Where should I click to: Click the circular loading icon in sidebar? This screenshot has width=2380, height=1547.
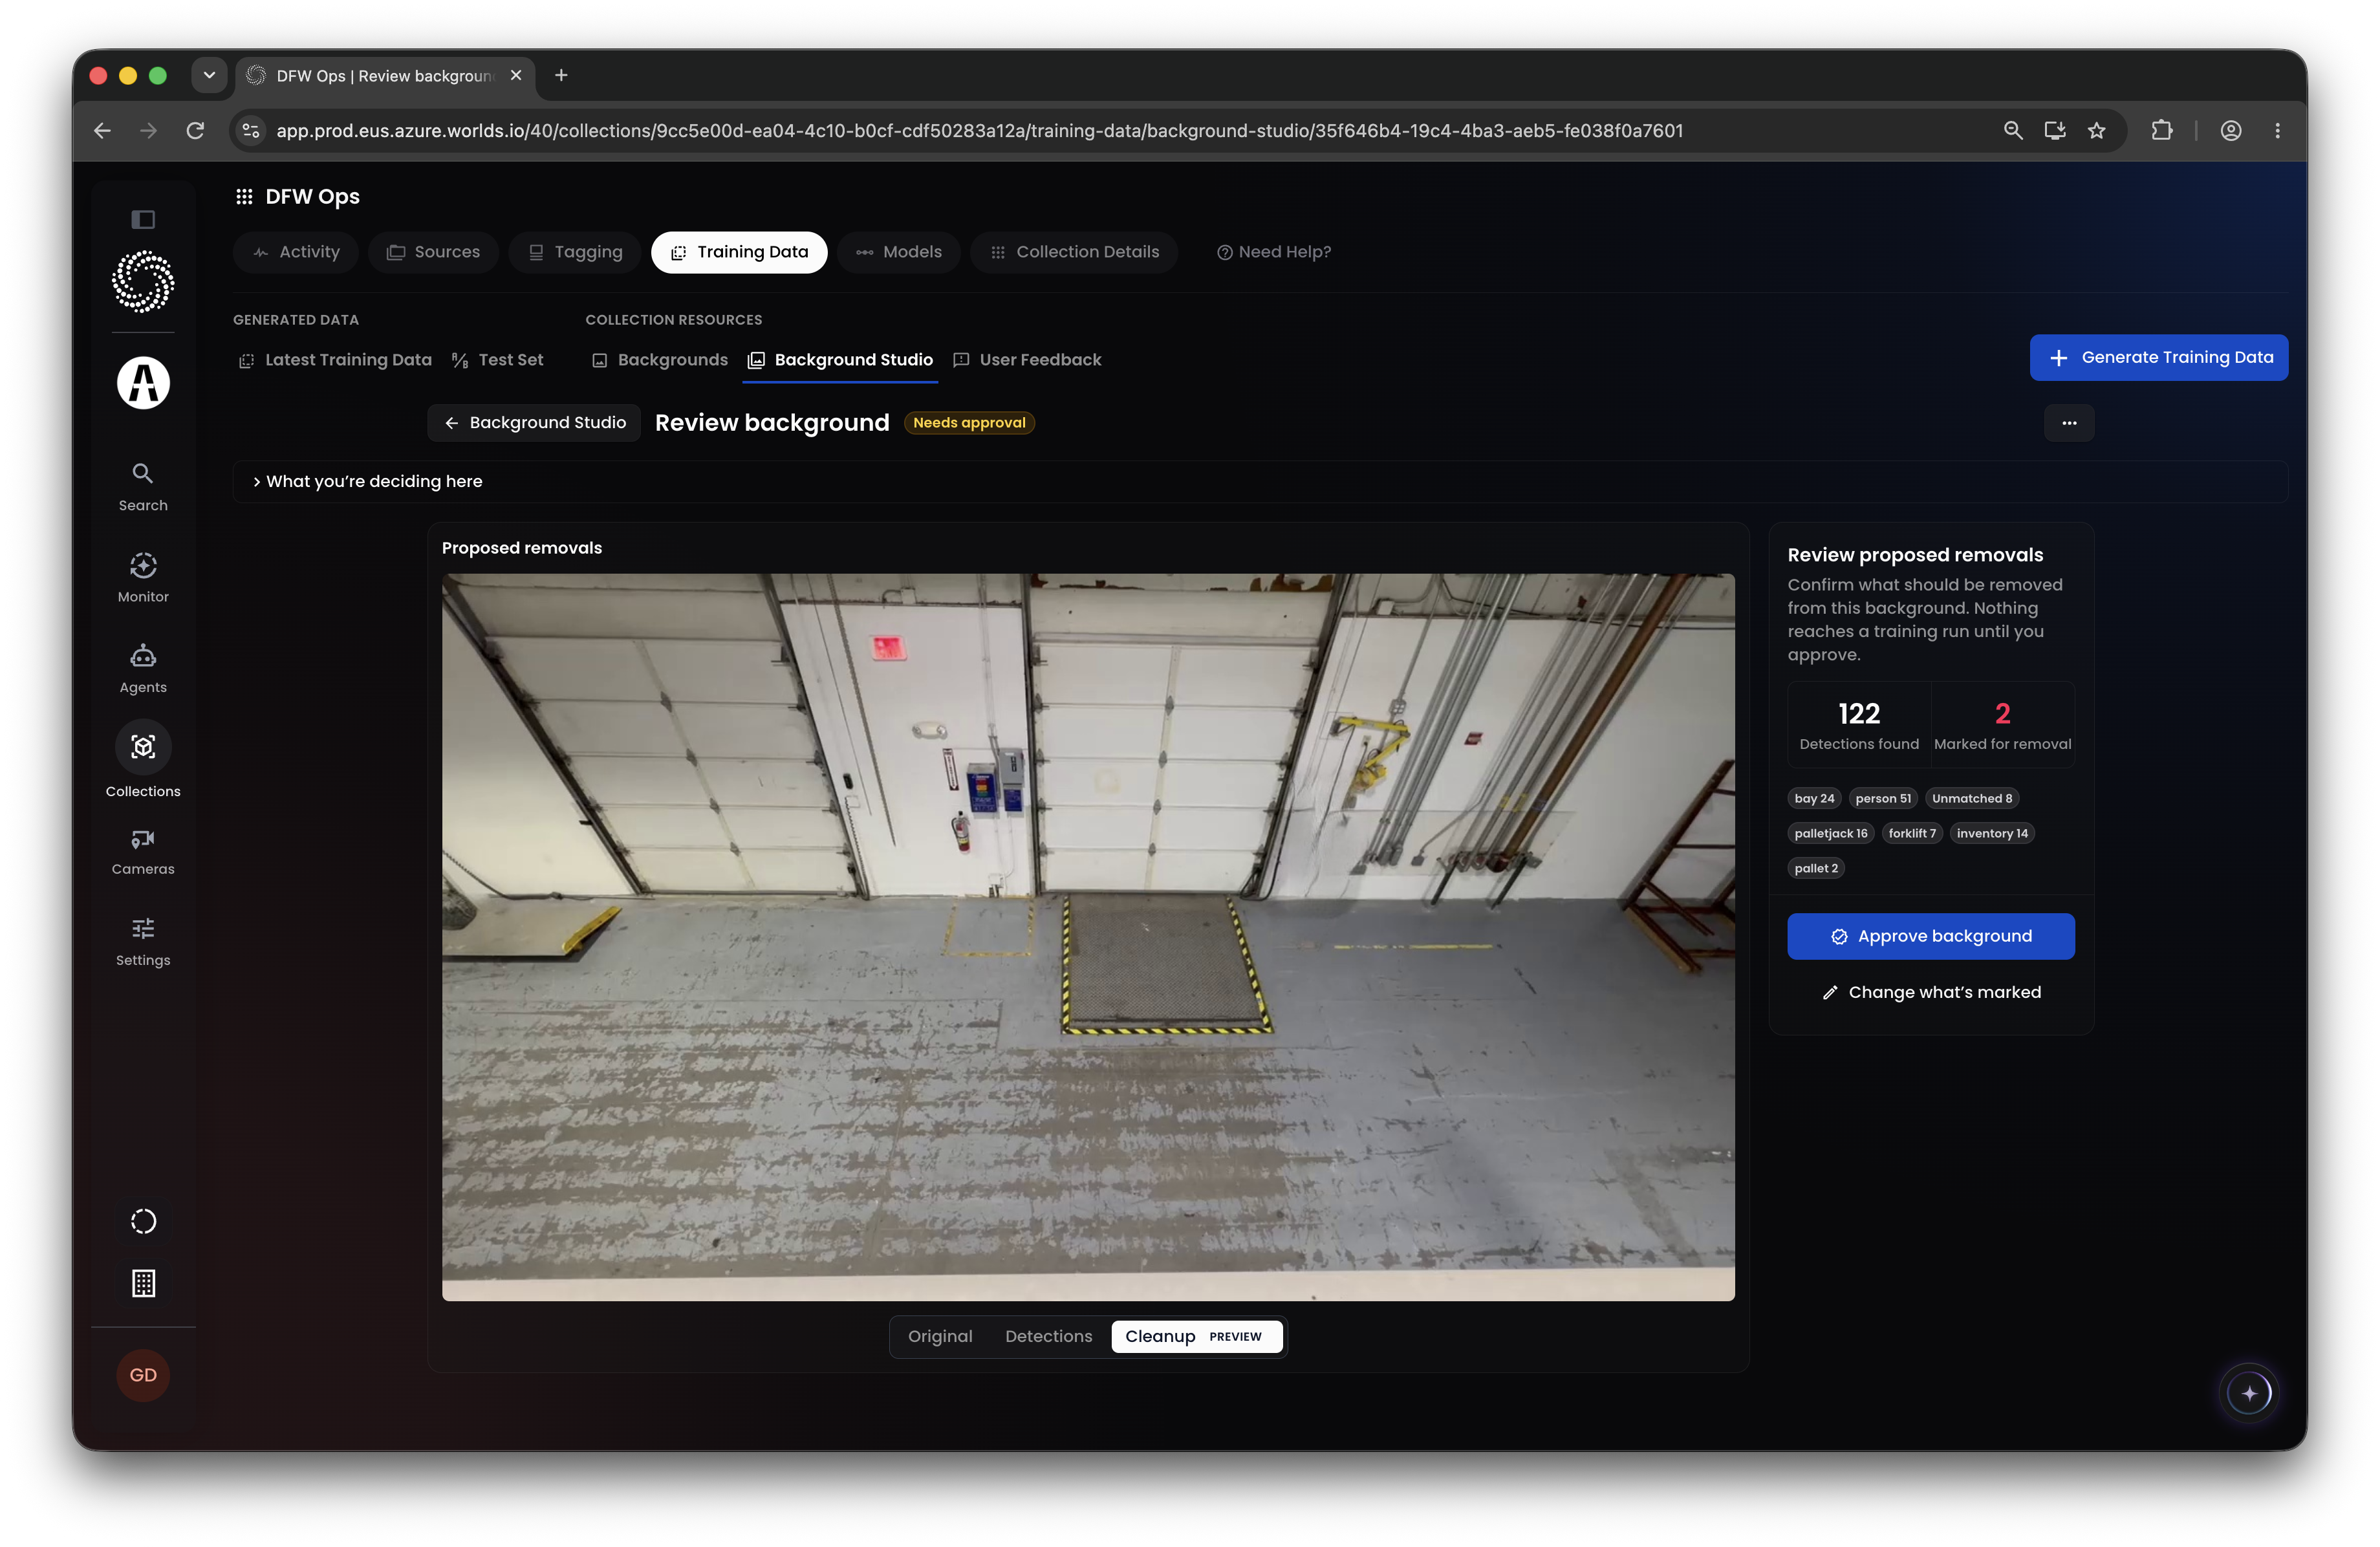pos(143,1221)
